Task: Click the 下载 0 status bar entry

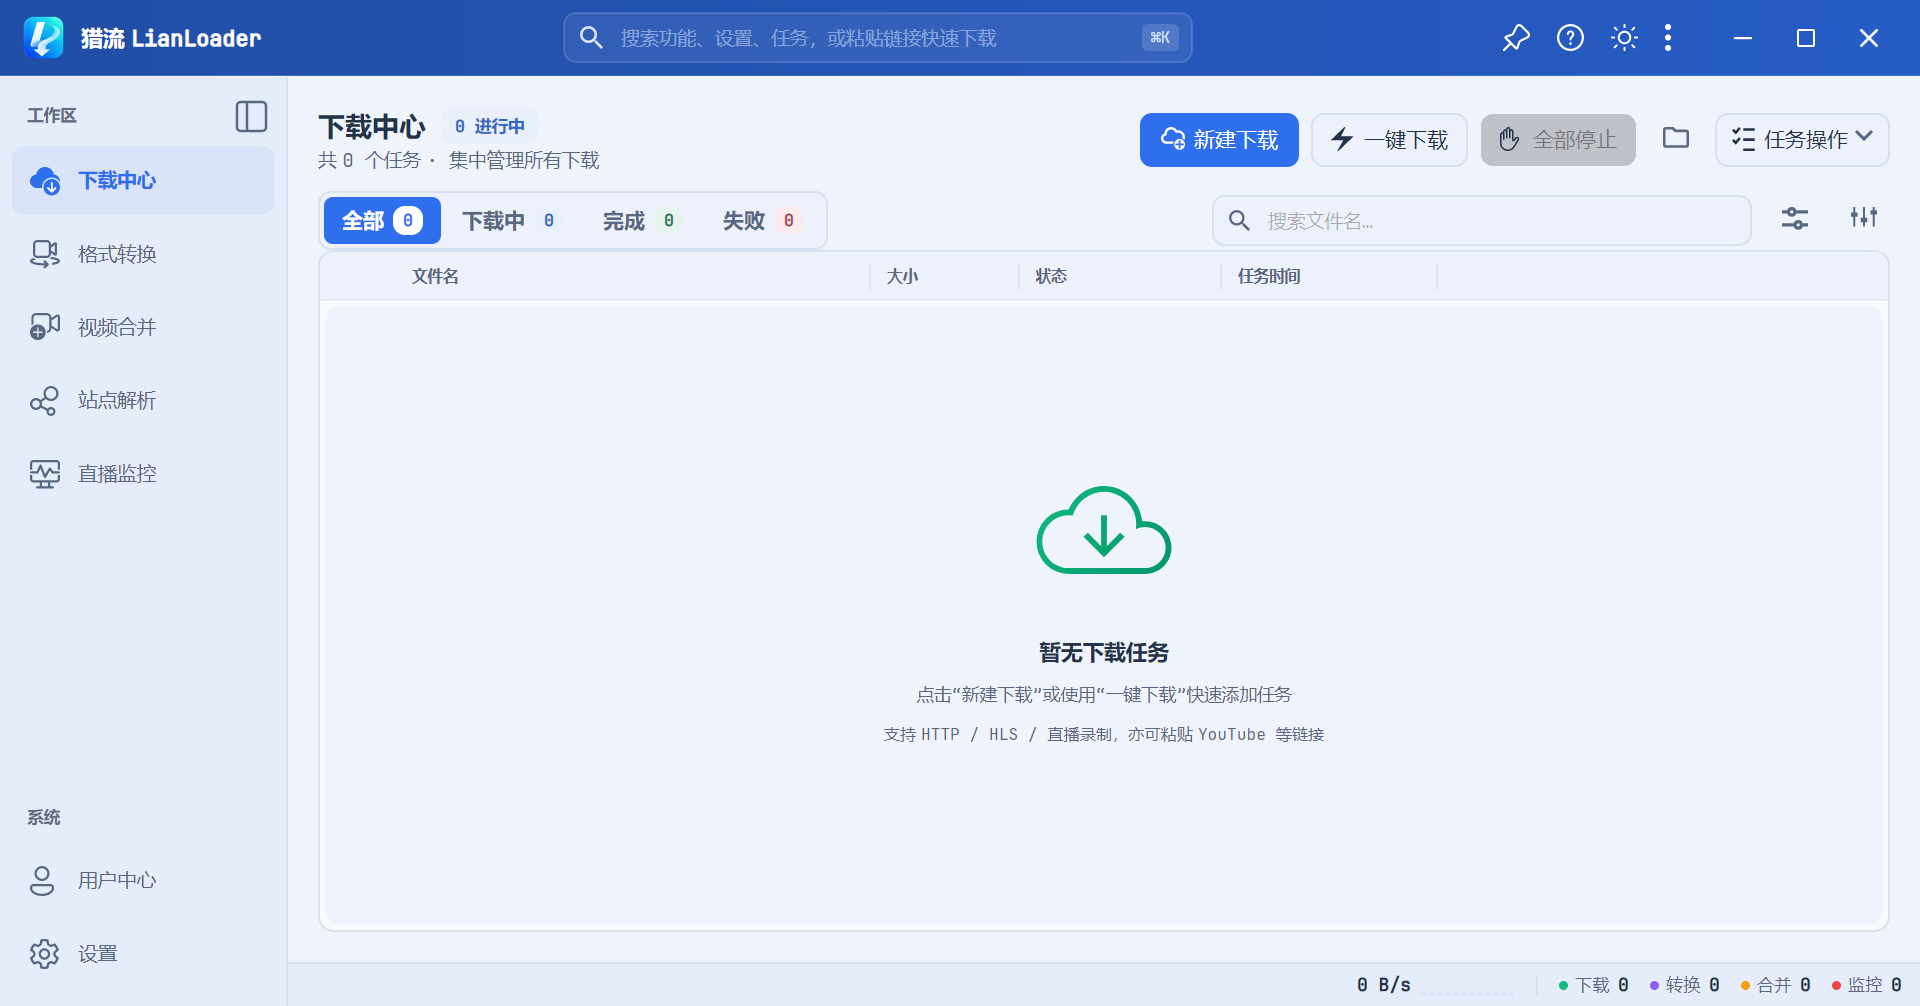Action: pyautogui.click(x=1594, y=985)
